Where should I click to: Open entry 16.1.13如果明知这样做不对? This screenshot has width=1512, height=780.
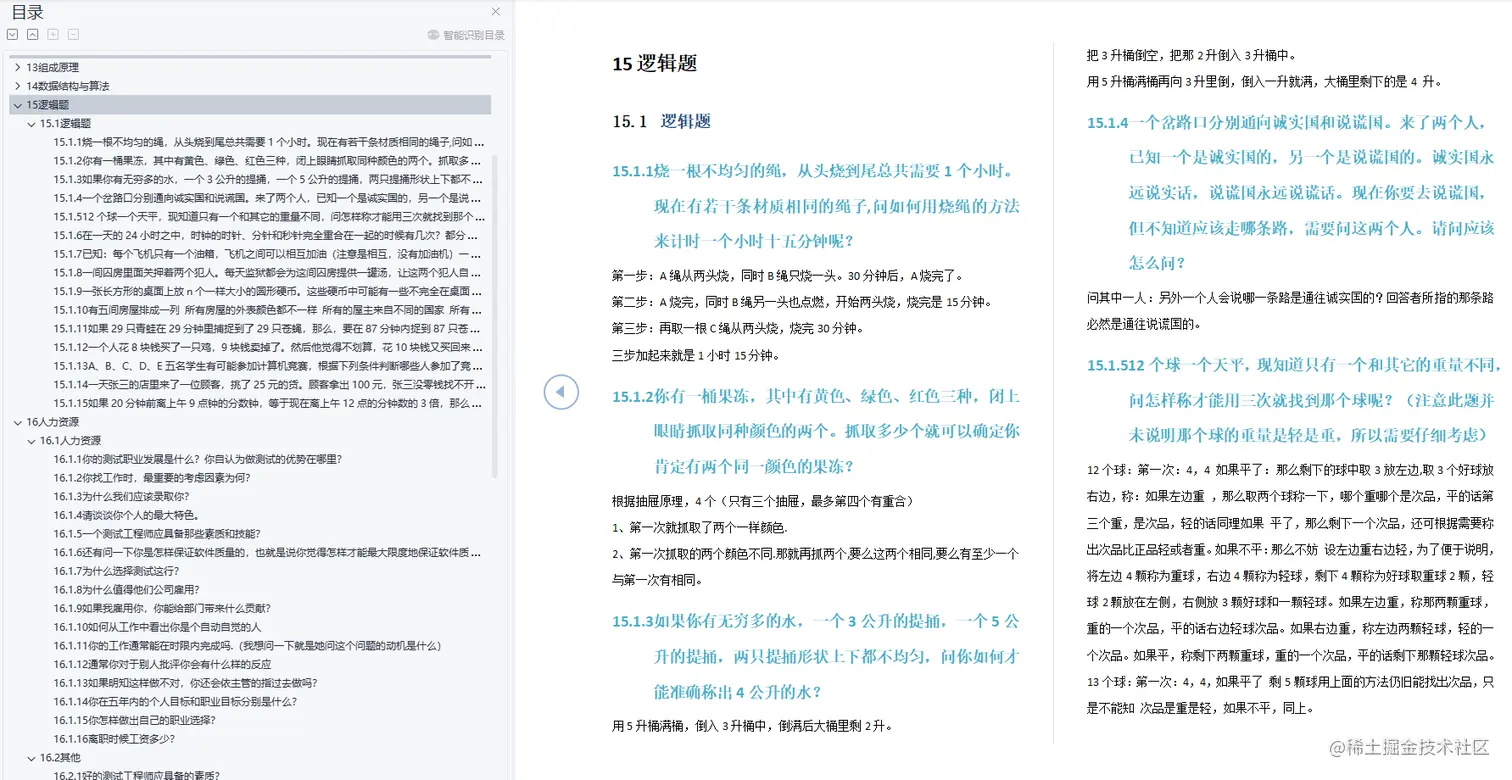click(x=187, y=683)
